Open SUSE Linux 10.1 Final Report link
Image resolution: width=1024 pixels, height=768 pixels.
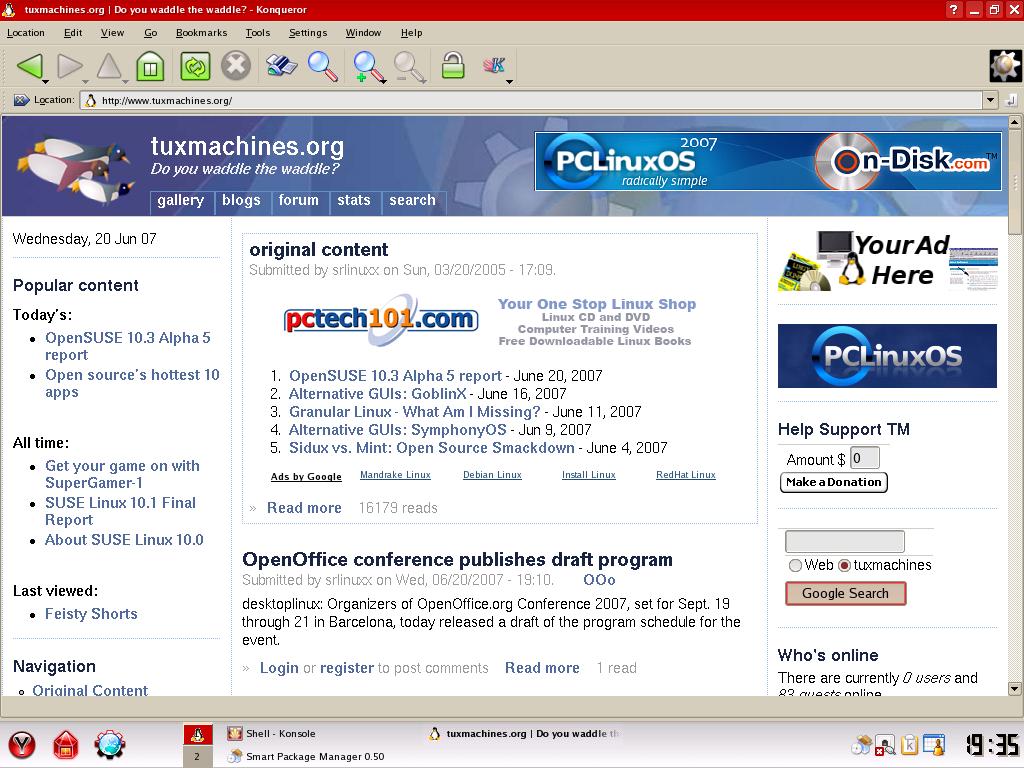point(120,511)
